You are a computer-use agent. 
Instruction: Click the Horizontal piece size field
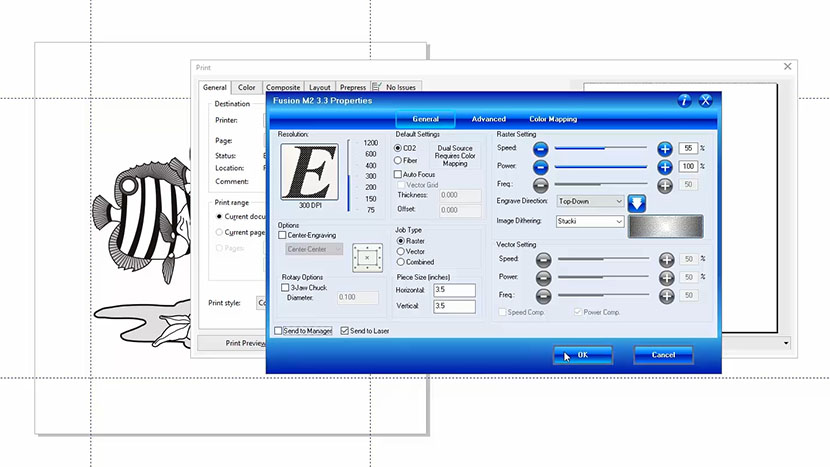(x=456, y=290)
